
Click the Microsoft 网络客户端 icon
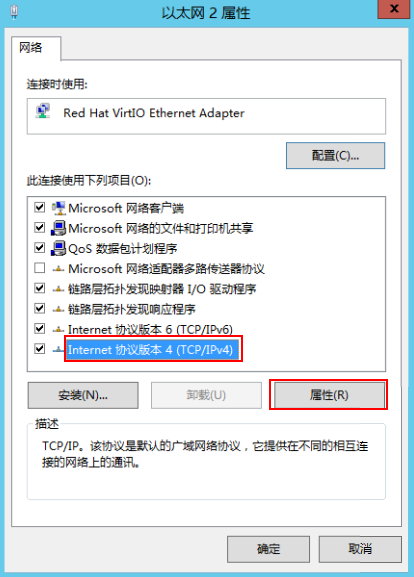[58, 208]
